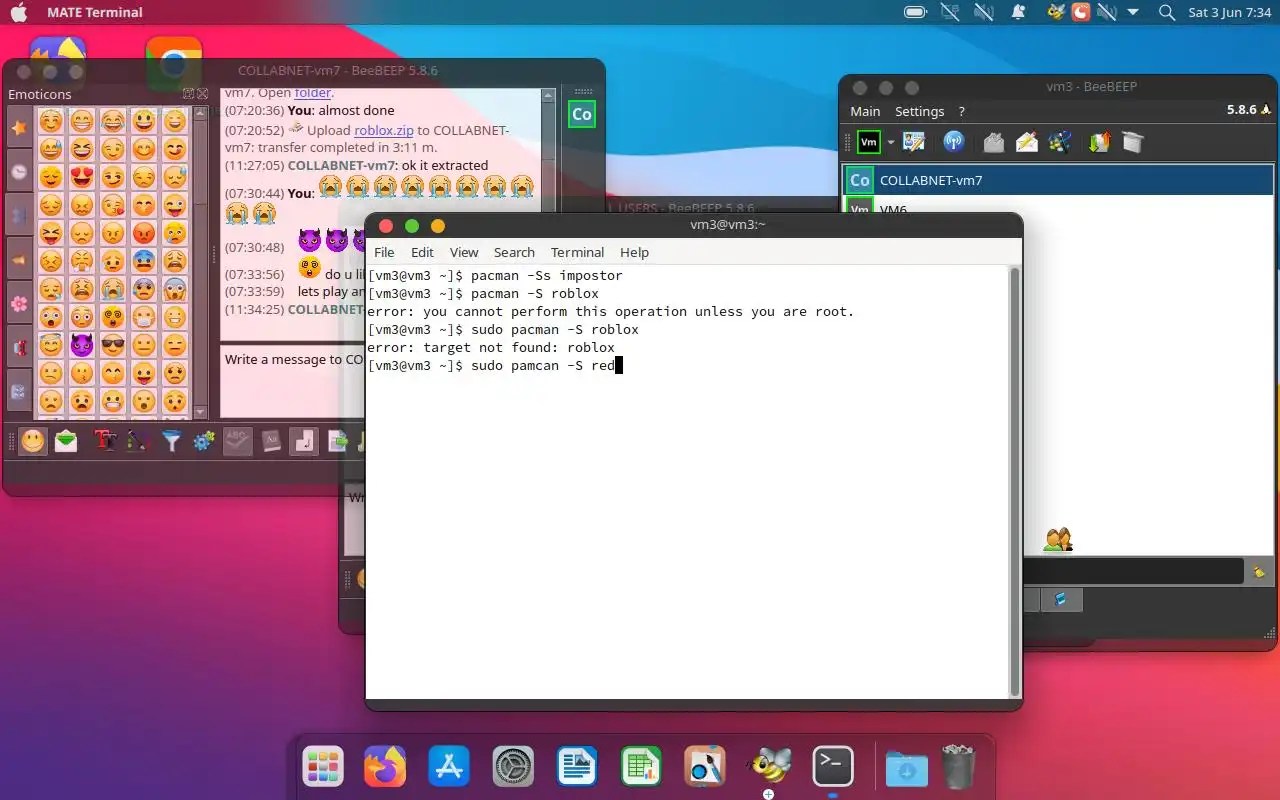
Task: Select the red car emoticon category
Action: (19, 348)
